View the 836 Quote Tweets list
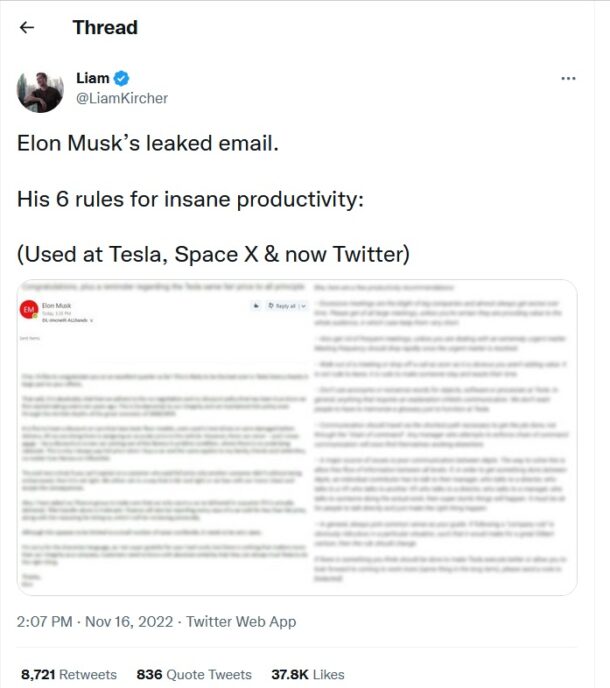Viewport: 610px width, 688px height. pyautogui.click(x=194, y=674)
